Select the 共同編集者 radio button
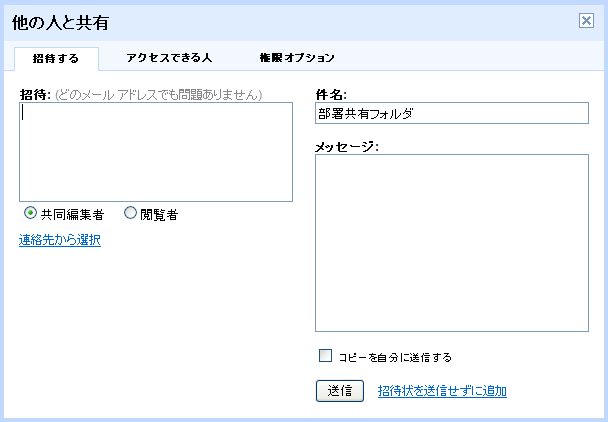The width and height of the screenshot is (608, 422). [31, 213]
